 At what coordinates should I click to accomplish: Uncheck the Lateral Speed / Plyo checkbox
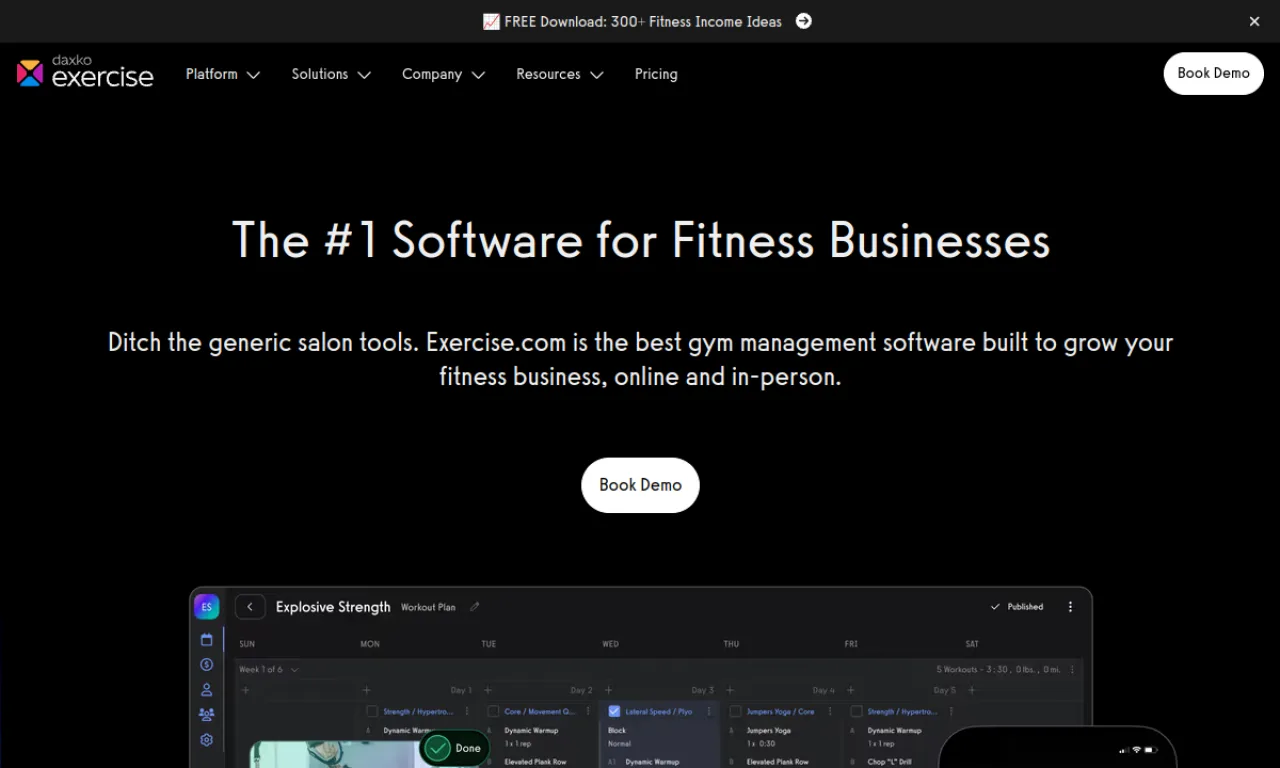pos(614,712)
